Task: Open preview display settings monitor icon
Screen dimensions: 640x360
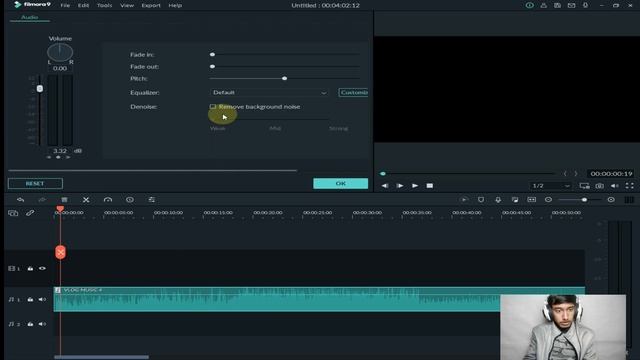Action: click(x=584, y=186)
